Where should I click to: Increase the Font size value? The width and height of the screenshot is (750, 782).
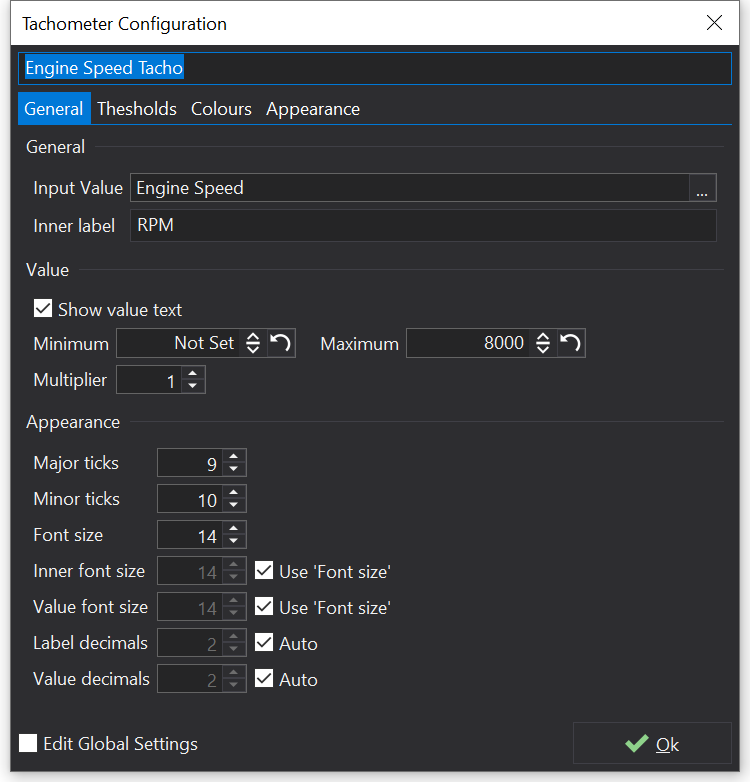(x=234, y=529)
